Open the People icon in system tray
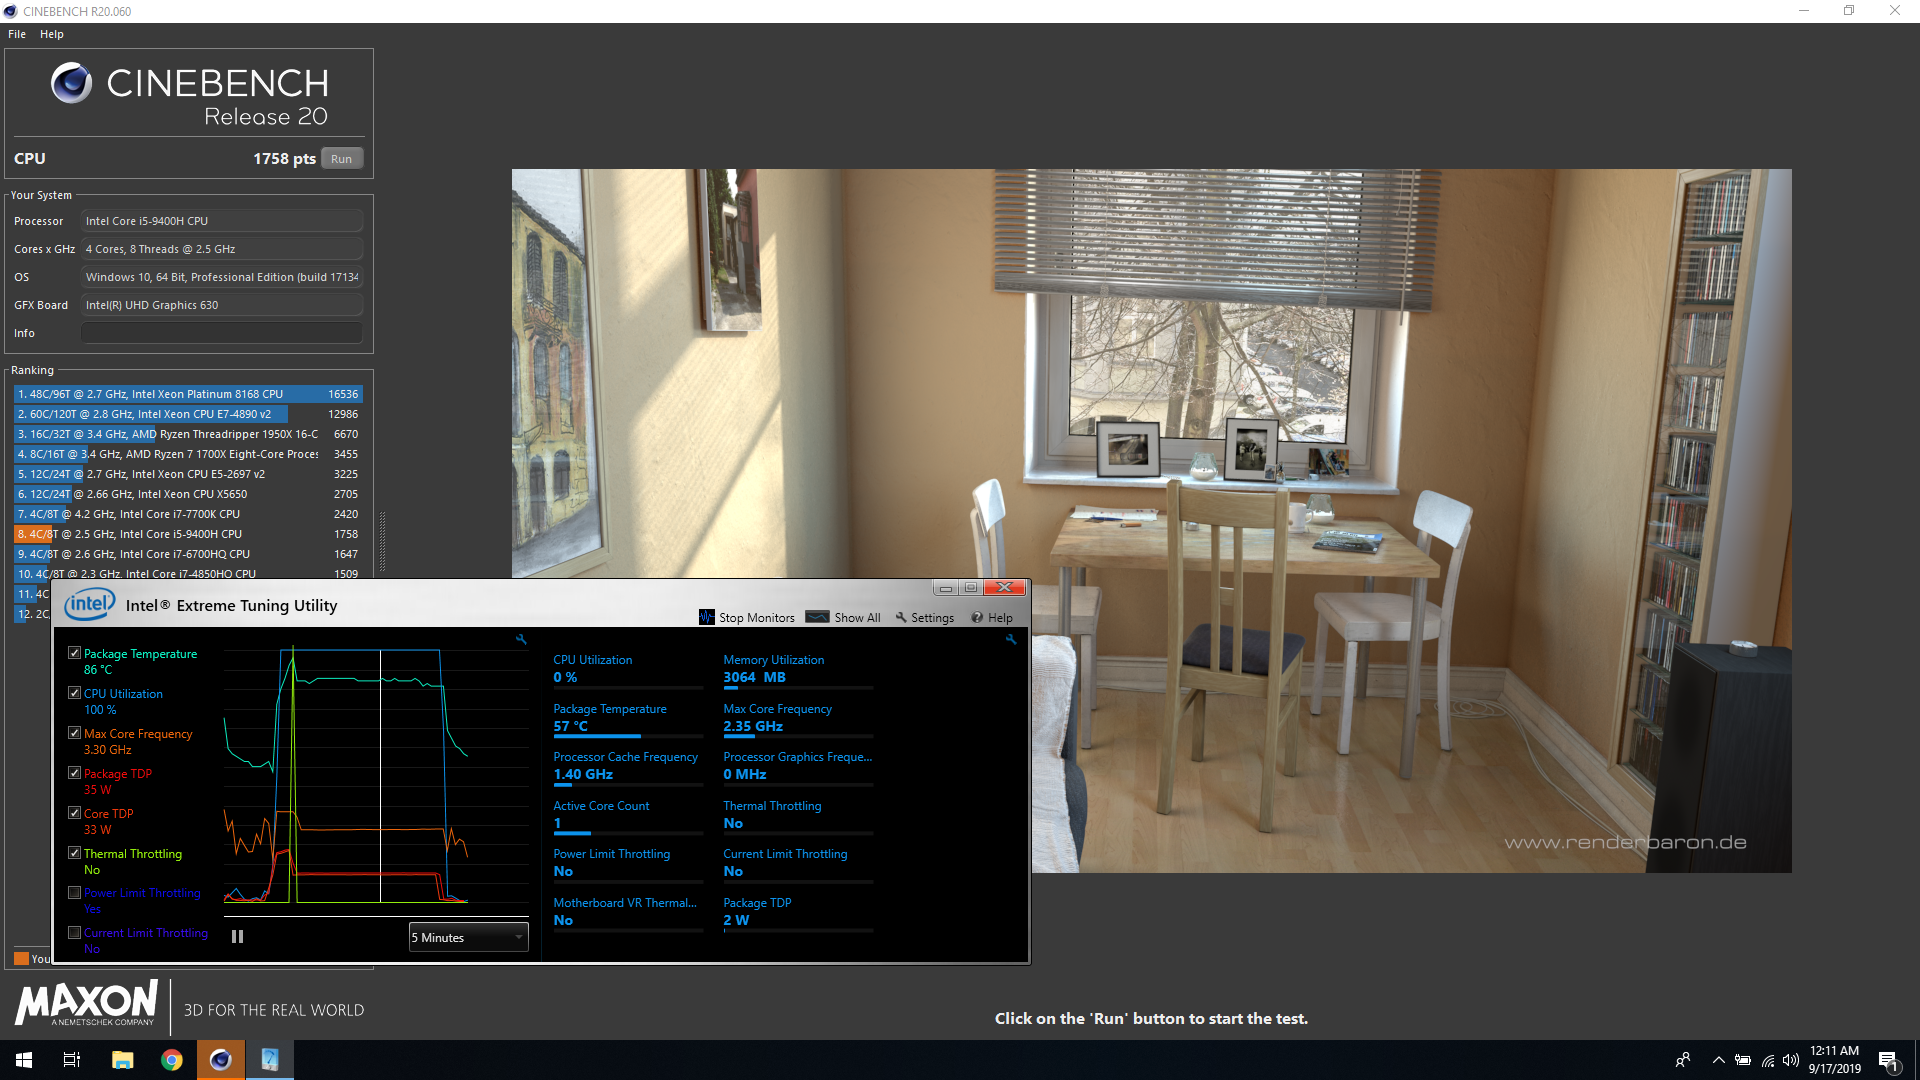Screen dimensions: 1920x1080 (1683, 1060)
